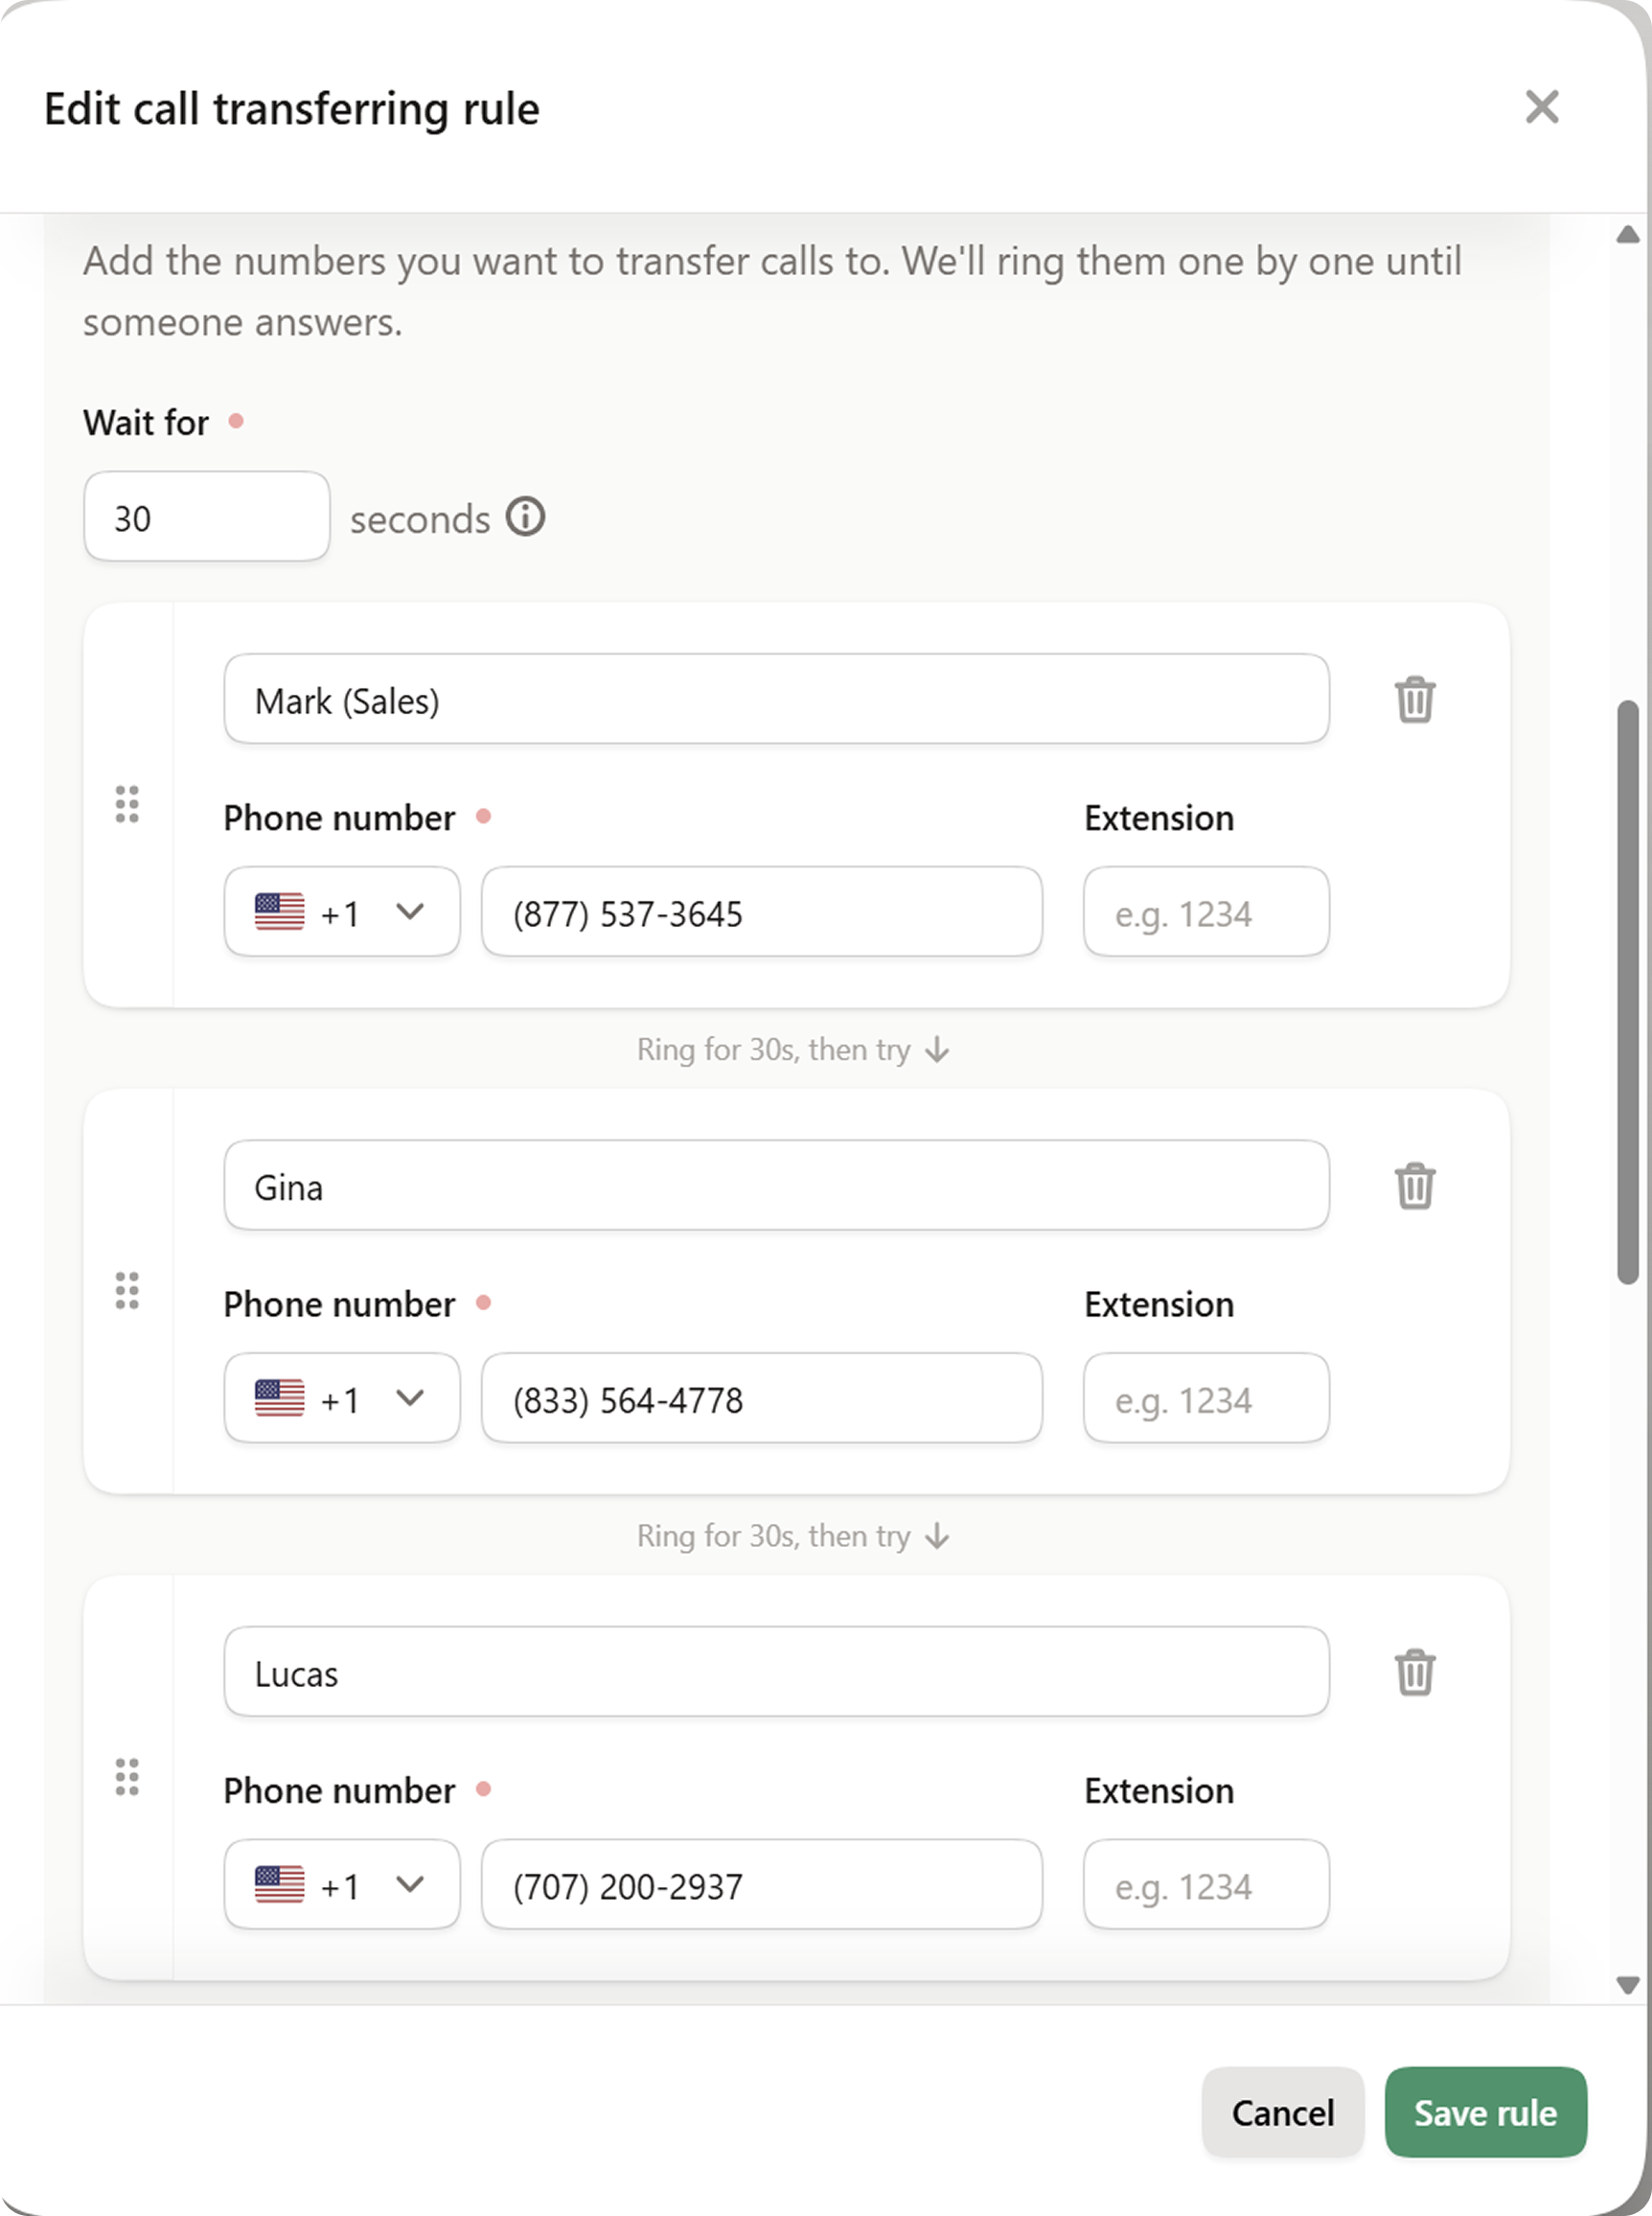
Task: Open the country code dropdown for Mark
Action: (x=412, y=911)
